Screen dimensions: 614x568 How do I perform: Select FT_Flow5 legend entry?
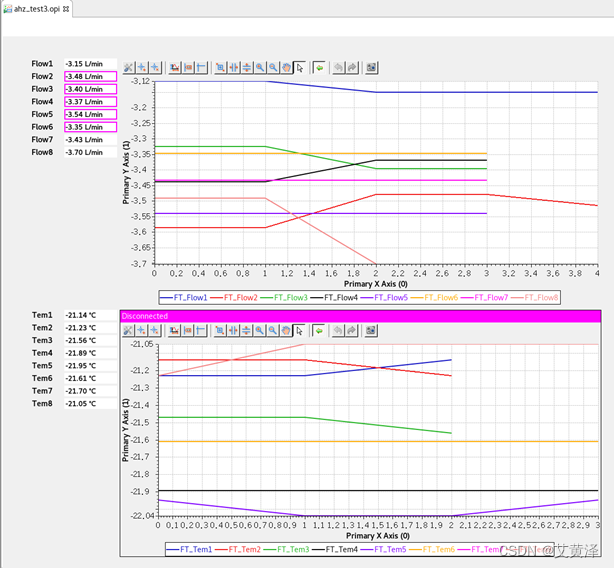[384, 298]
